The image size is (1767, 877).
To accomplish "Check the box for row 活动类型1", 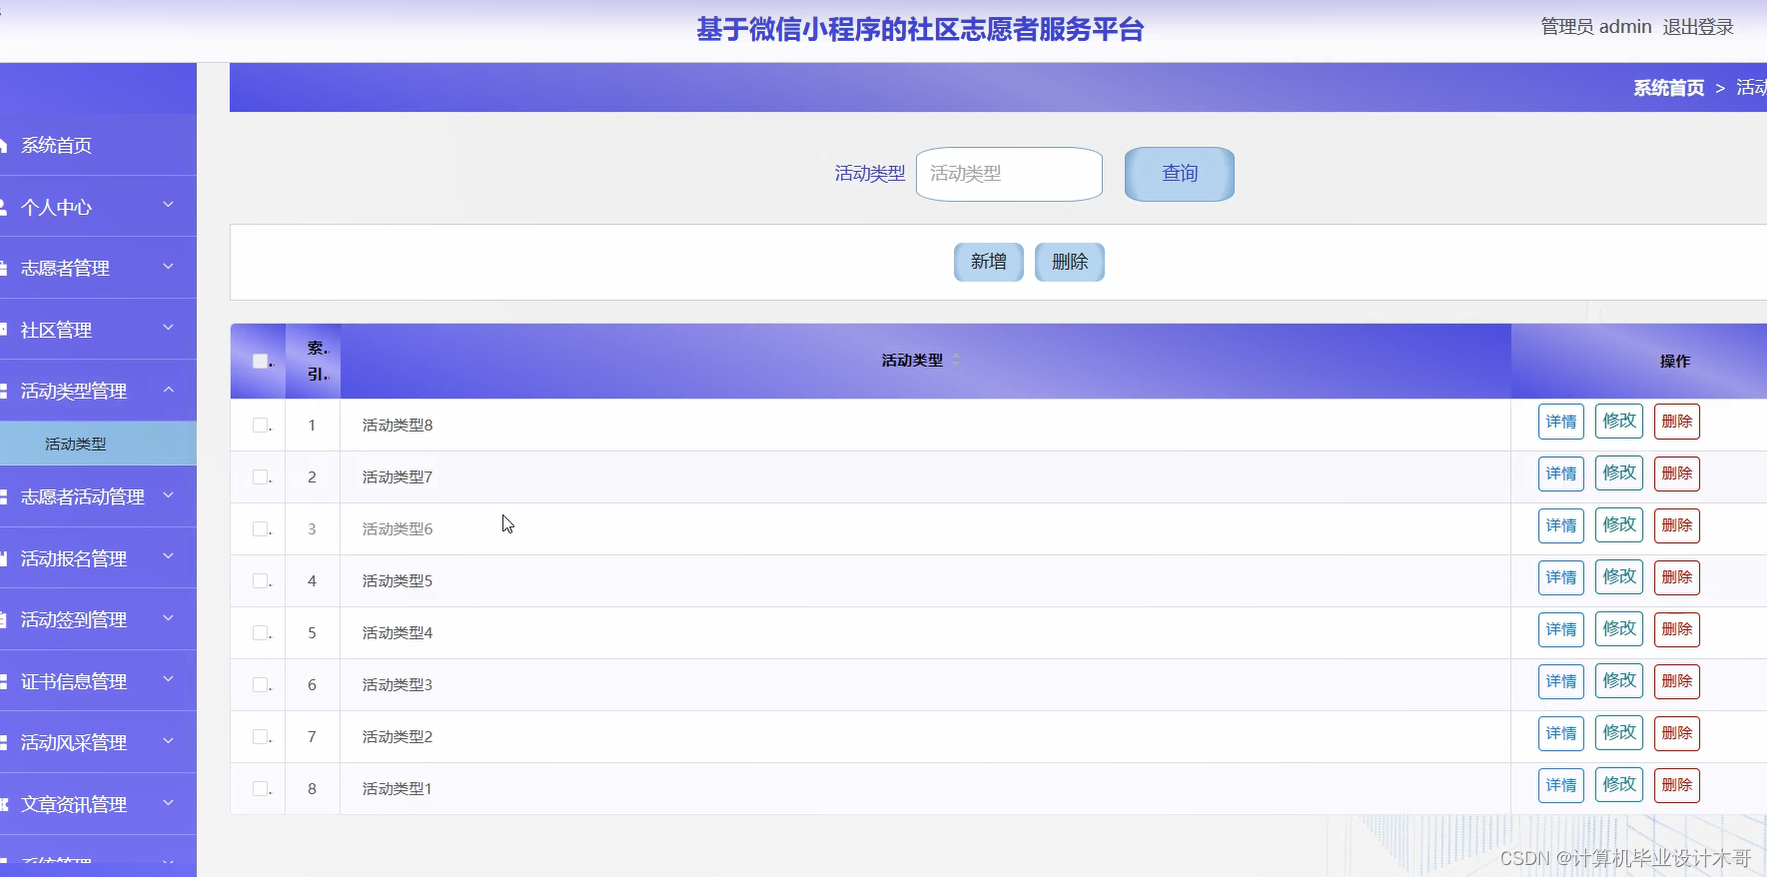I will 260,789.
